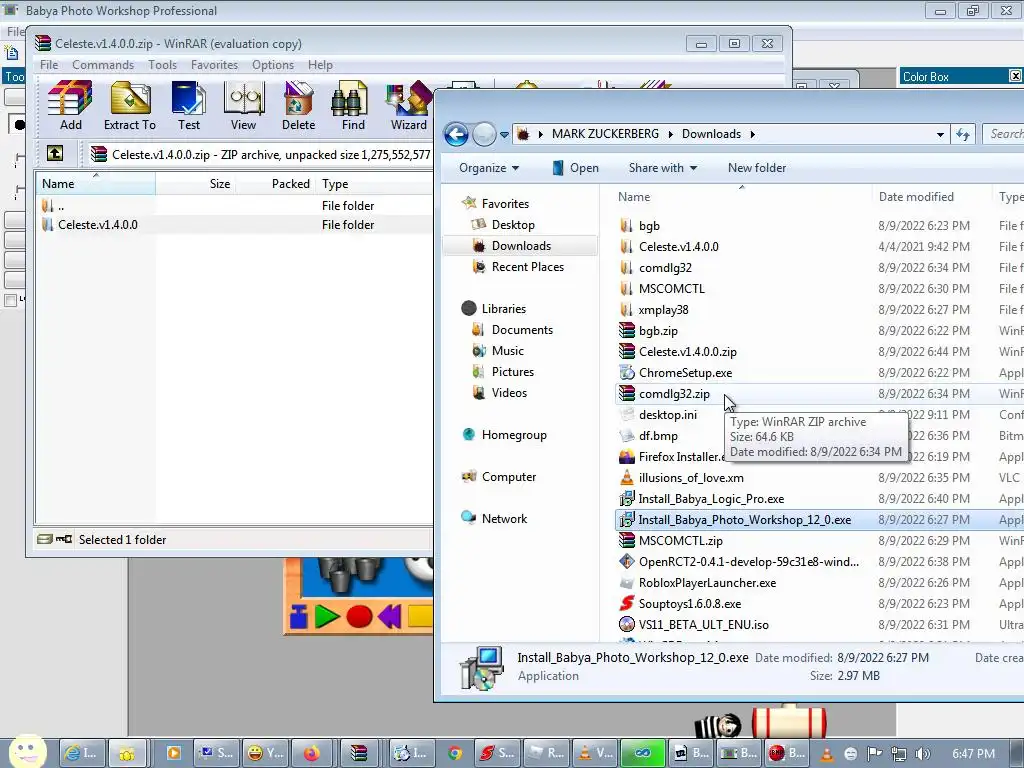Click the Extract To icon in WinRAR
Viewport: 1024px width, 768px height.
click(x=130, y=105)
